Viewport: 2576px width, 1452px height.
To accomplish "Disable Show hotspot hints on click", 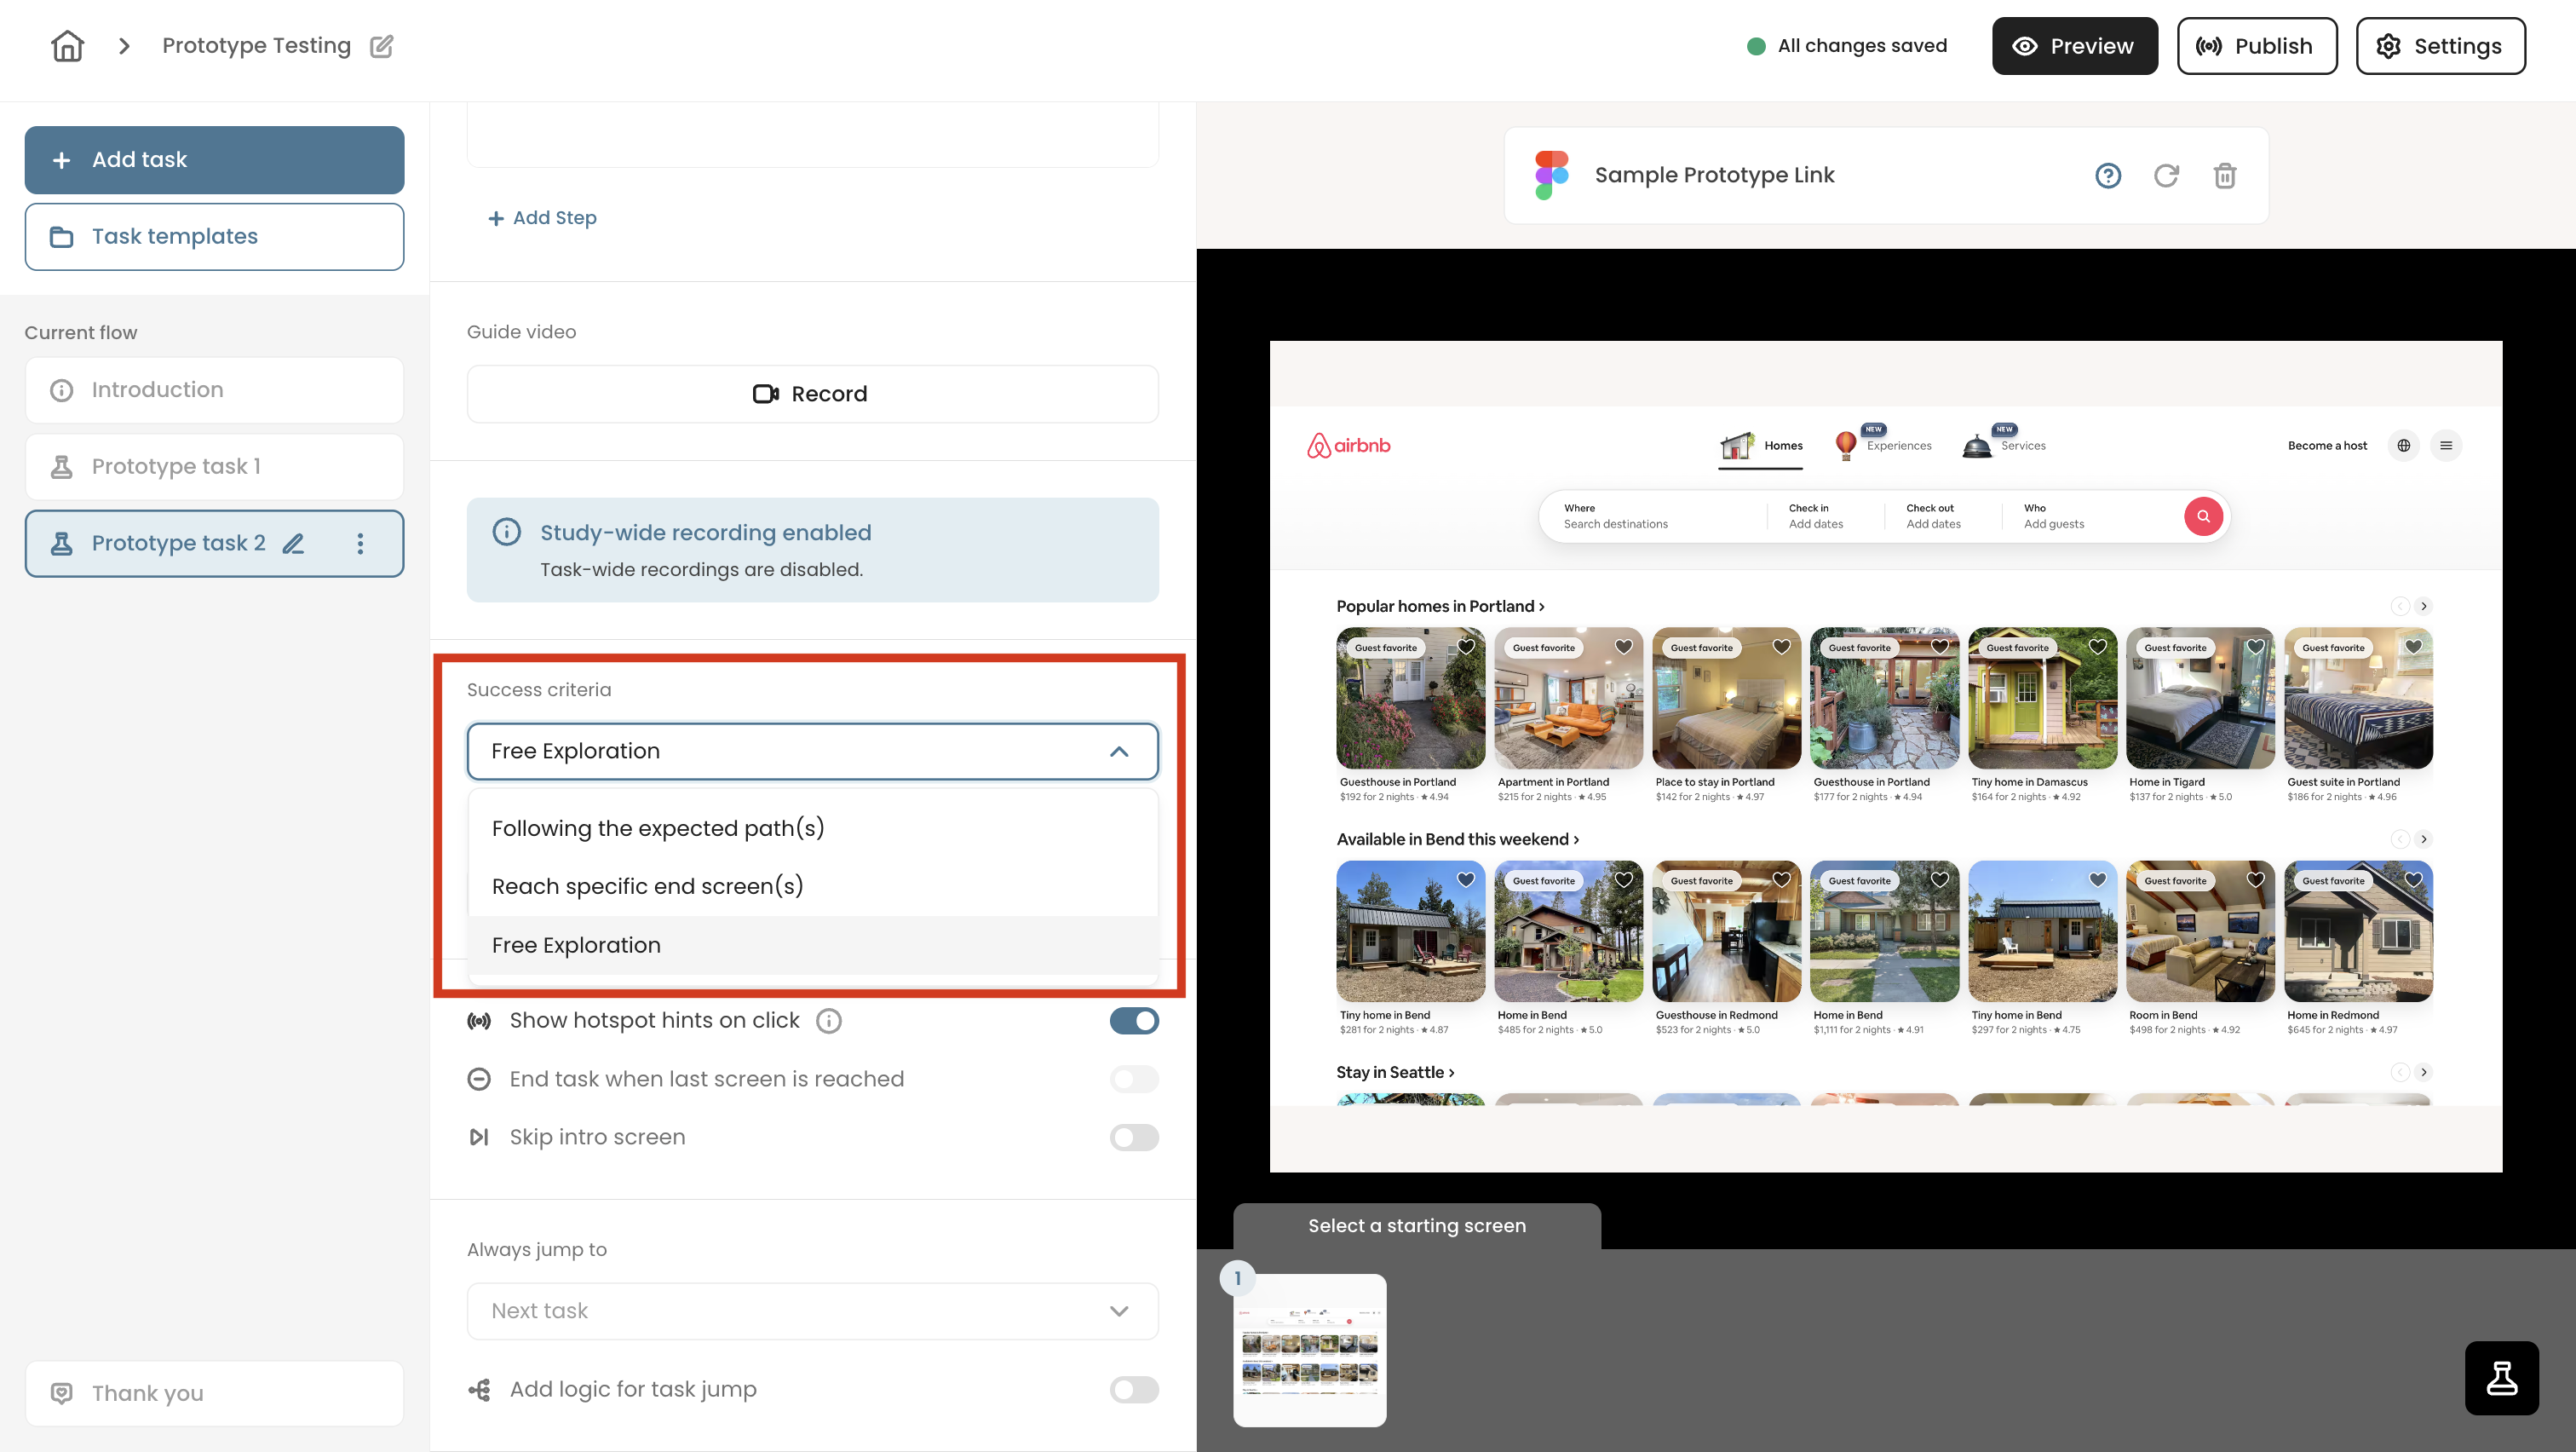I will pos(1133,1021).
